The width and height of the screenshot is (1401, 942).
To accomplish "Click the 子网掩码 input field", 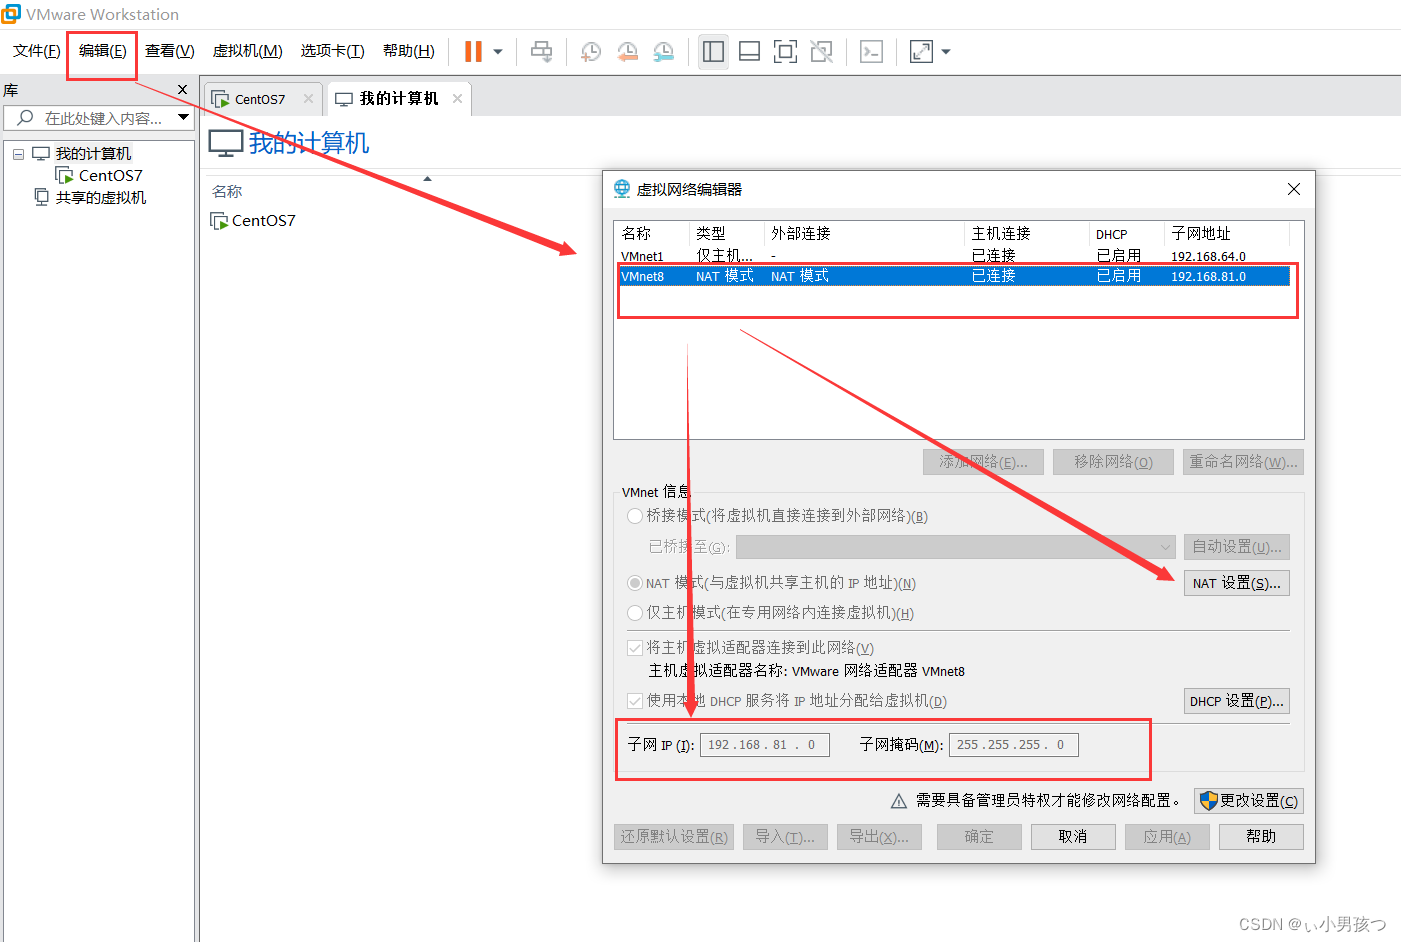I will click(x=1013, y=745).
